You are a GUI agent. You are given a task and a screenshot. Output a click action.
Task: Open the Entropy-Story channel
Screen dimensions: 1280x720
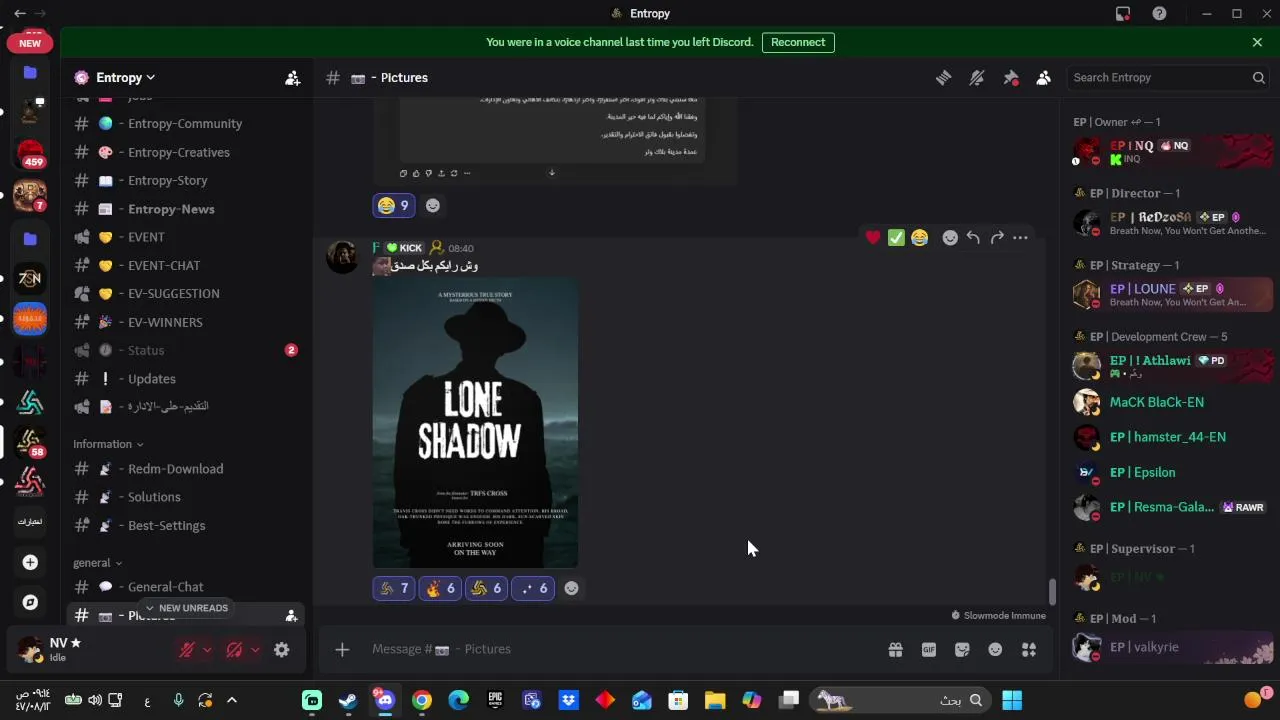click(185, 181)
